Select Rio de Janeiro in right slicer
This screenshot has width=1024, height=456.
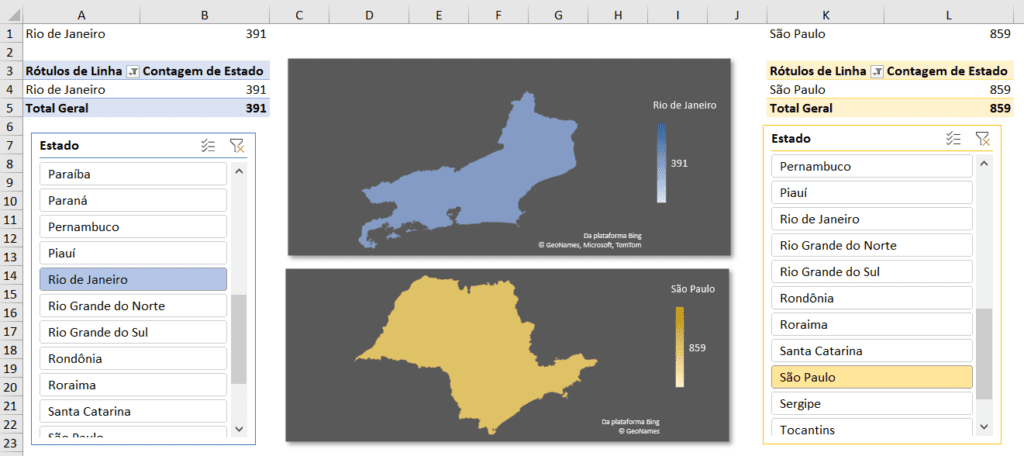[x=872, y=219]
